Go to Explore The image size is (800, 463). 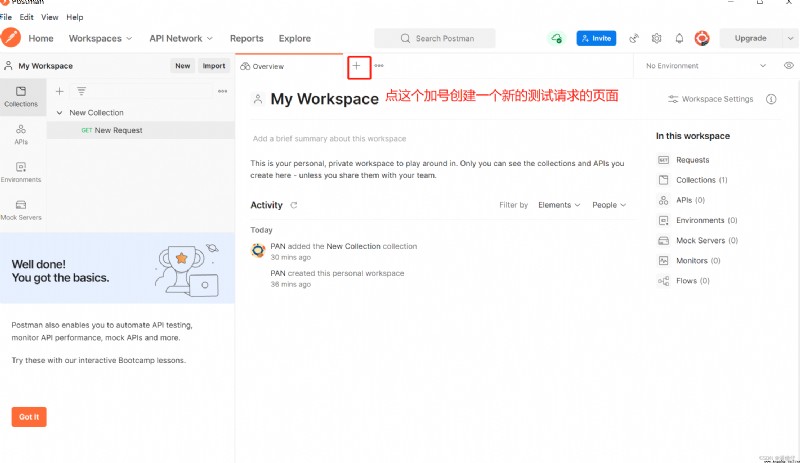click(x=294, y=38)
